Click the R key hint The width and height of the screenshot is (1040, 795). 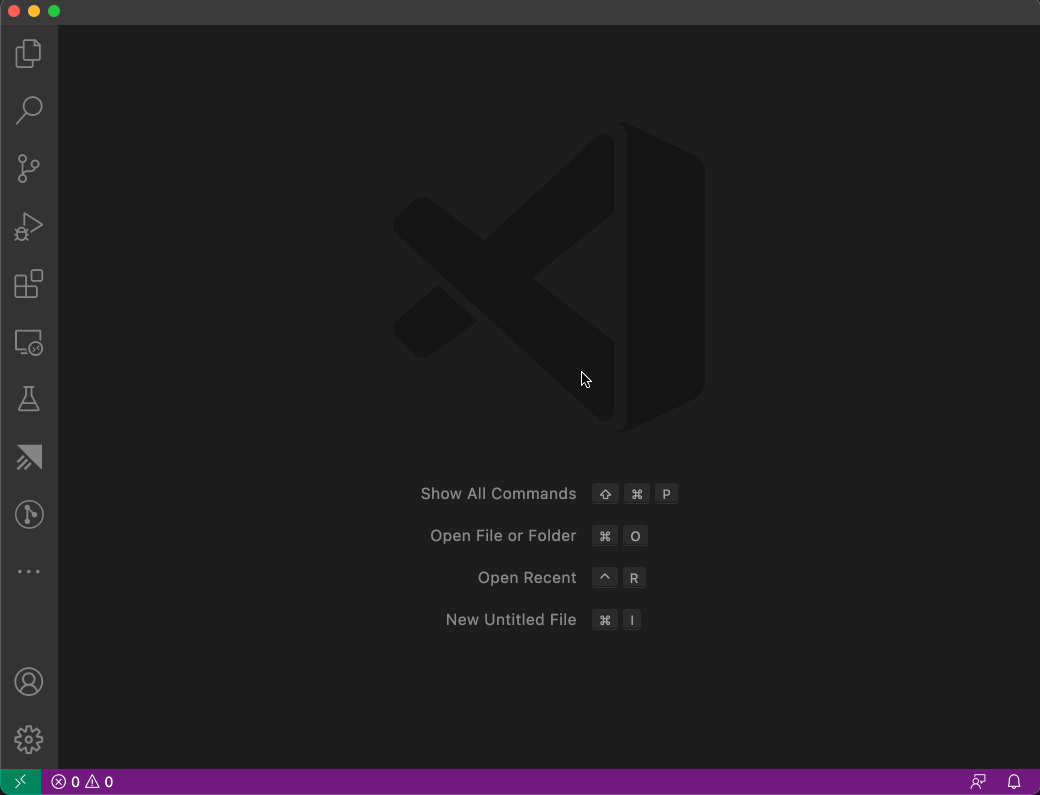click(x=634, y=578)
